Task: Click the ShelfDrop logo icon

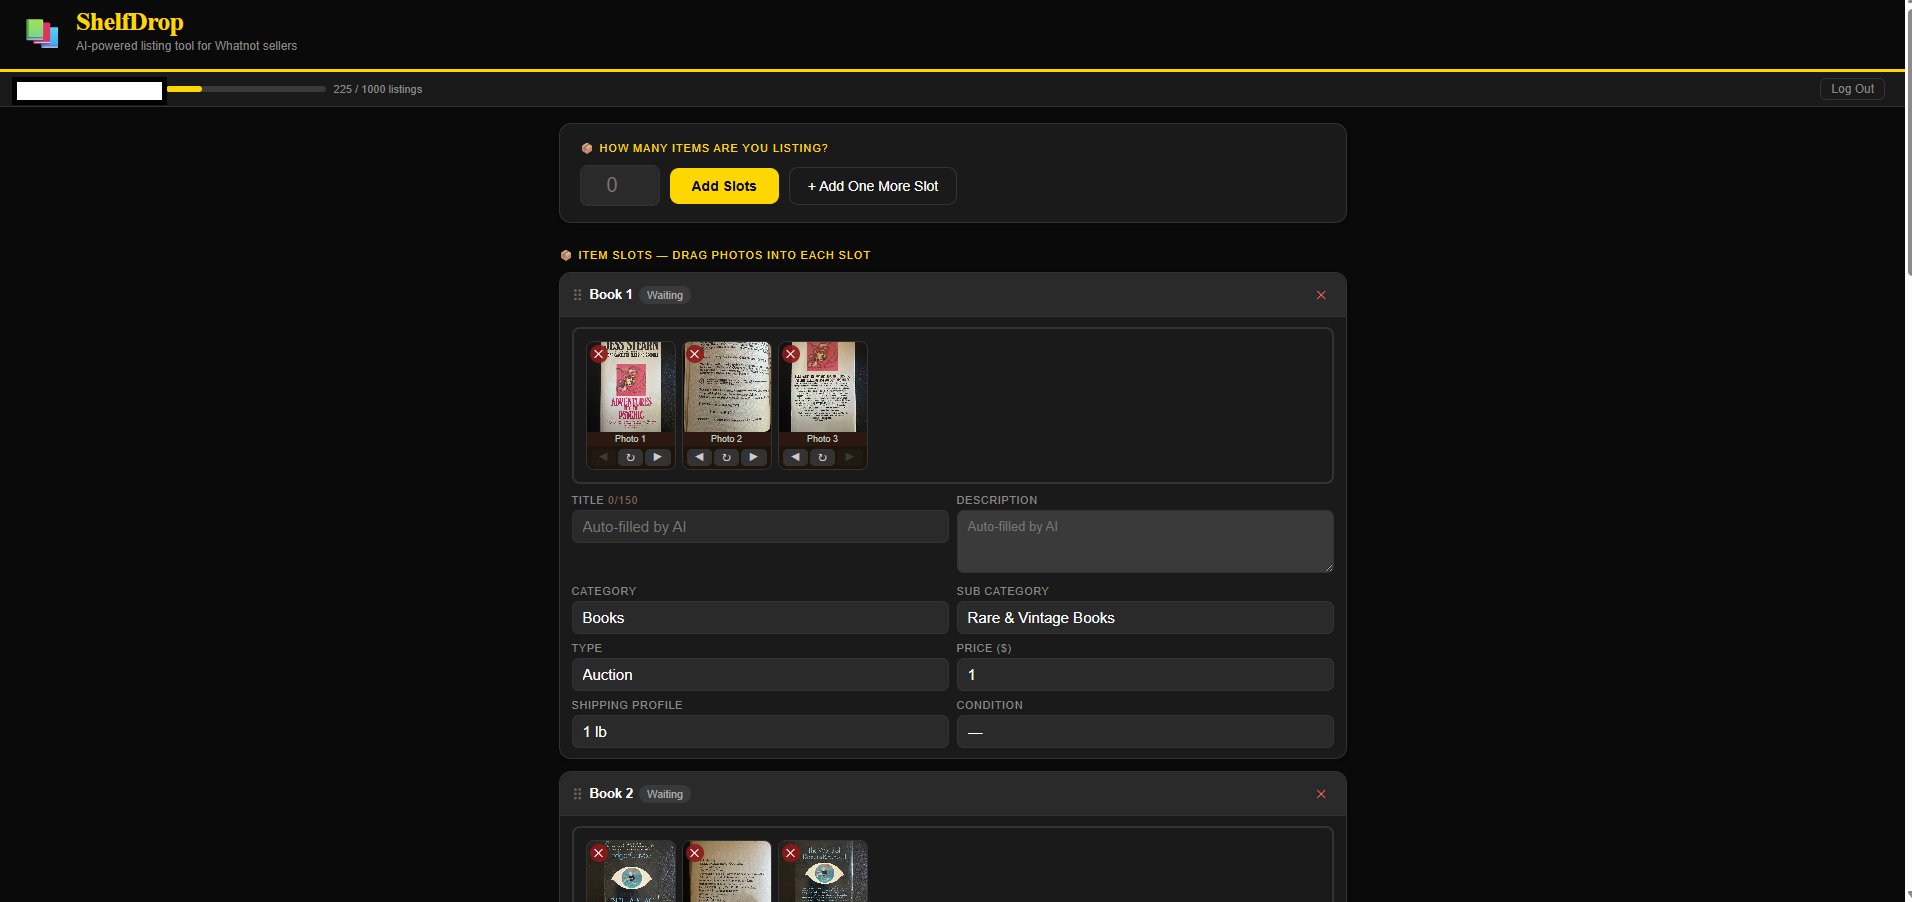Action: (x=42, y=33)
